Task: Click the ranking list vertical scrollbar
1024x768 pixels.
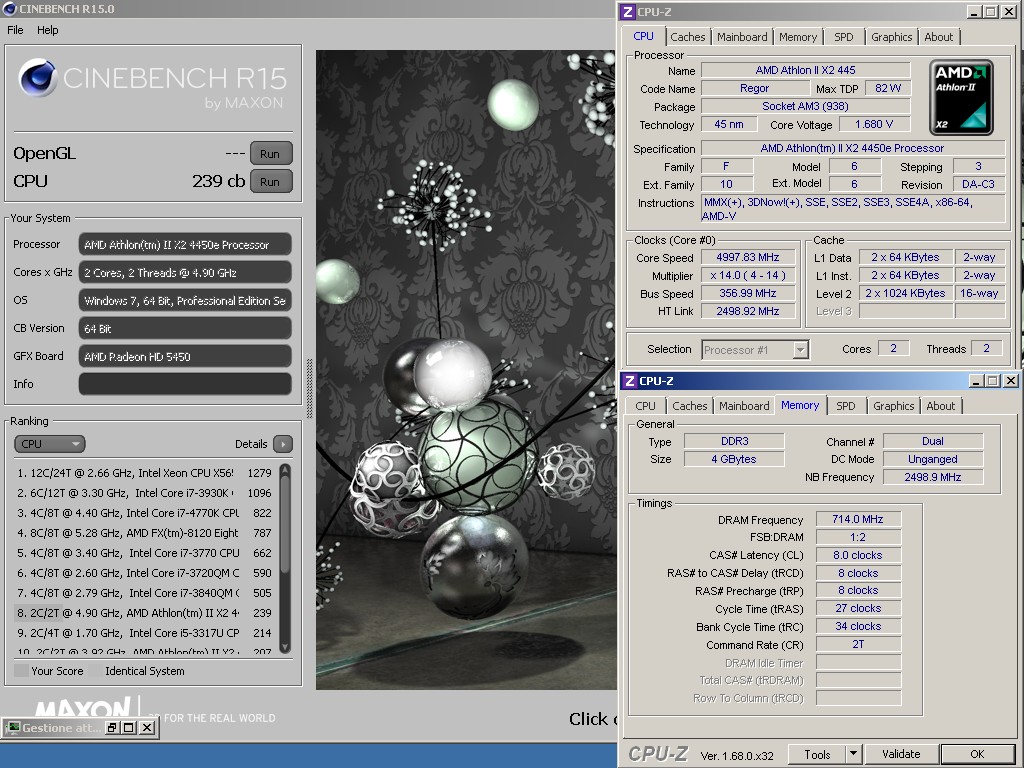Action: tap(285, 558)
